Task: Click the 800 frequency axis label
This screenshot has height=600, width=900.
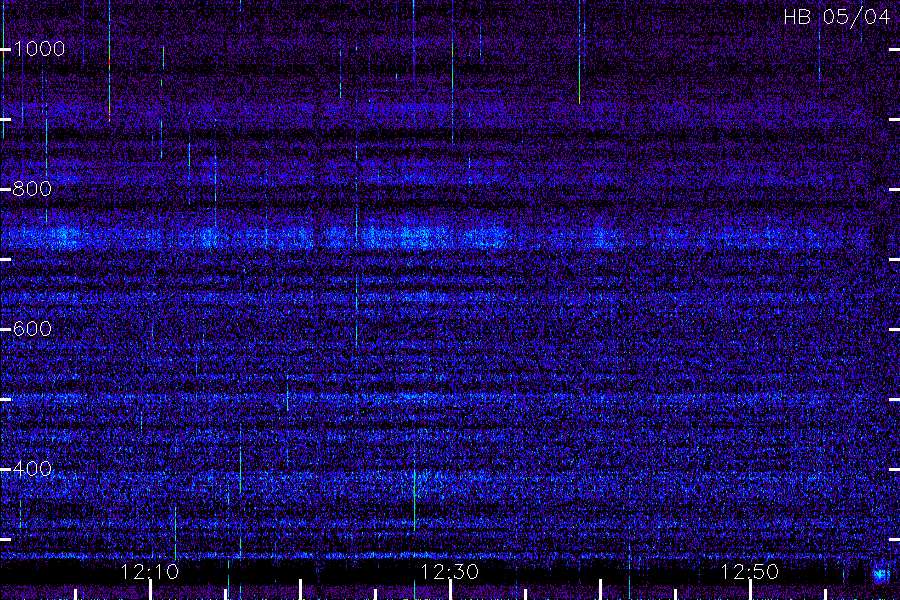Action: pos(32,189)
